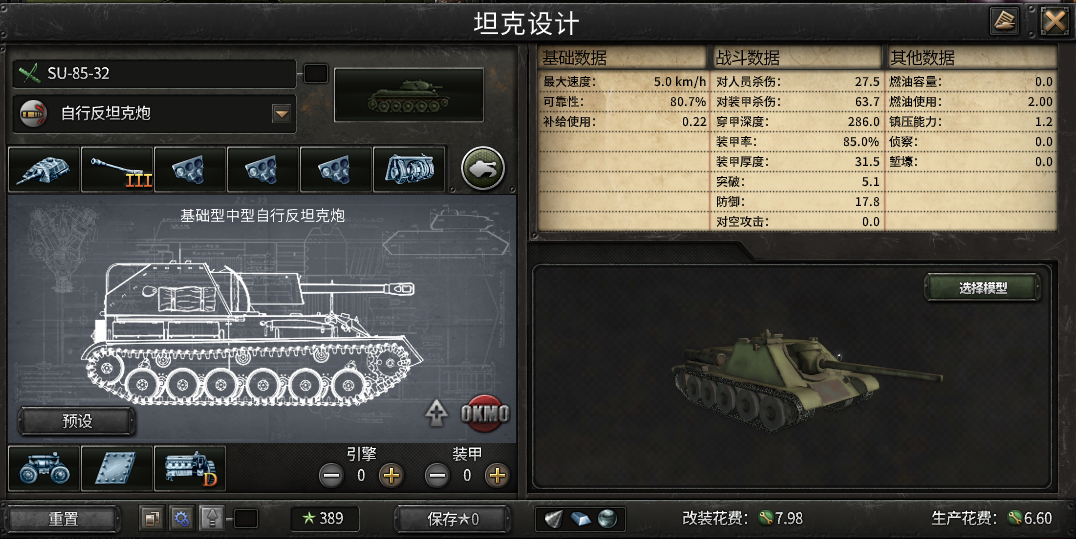Screen dimensions: 1076x539
Task: Click the OKMO designer logo
Action: click(484, 413)
